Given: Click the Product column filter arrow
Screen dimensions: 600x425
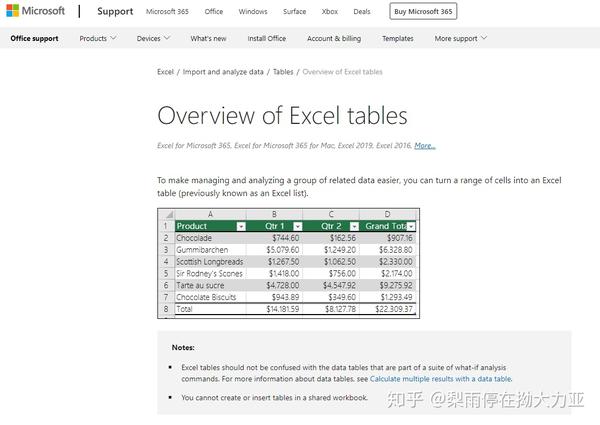Looking at the screenshot, I should coord(241,226).
